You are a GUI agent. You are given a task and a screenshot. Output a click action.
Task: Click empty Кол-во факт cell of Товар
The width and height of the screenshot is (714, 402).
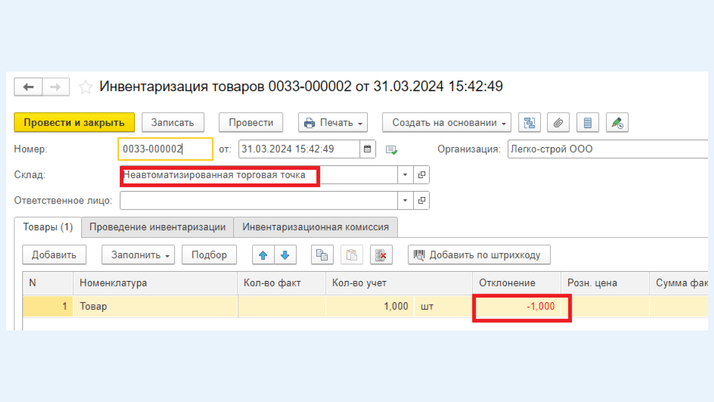click(x=281, y=306)
